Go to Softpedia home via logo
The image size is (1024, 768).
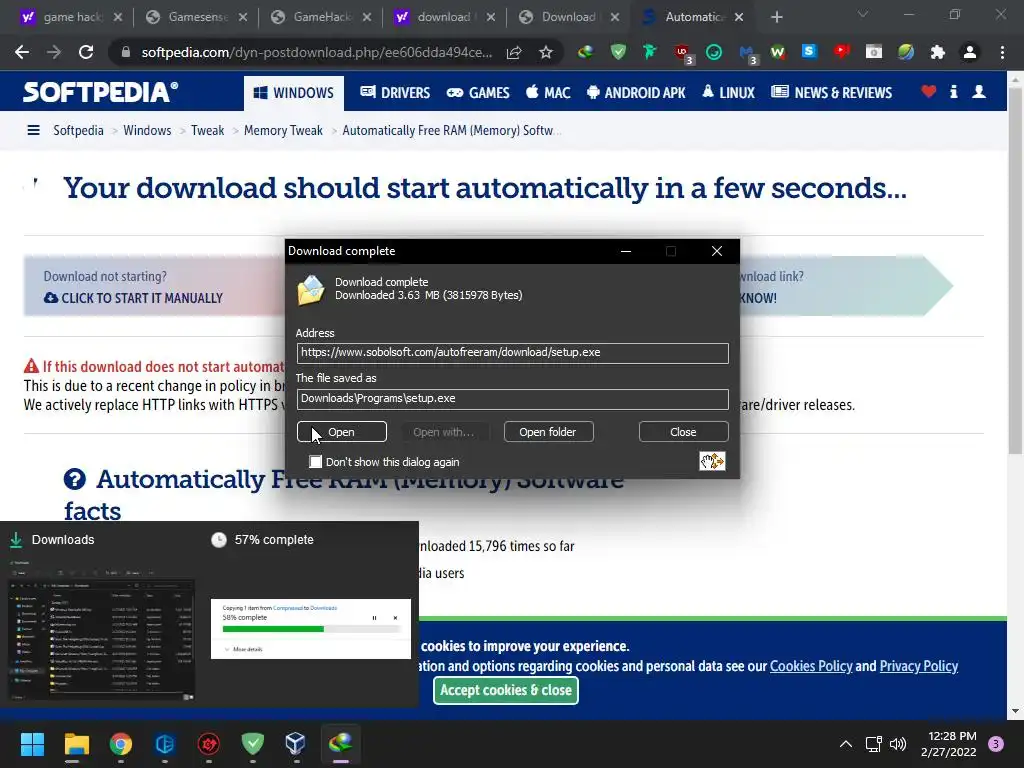[x=100, y=92]
